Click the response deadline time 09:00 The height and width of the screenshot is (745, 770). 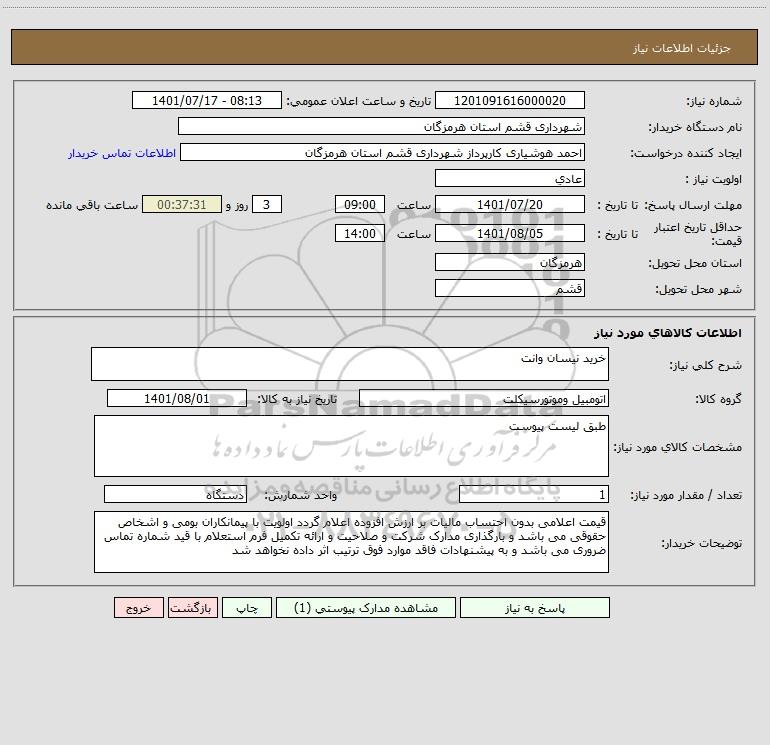click(359, 204)
